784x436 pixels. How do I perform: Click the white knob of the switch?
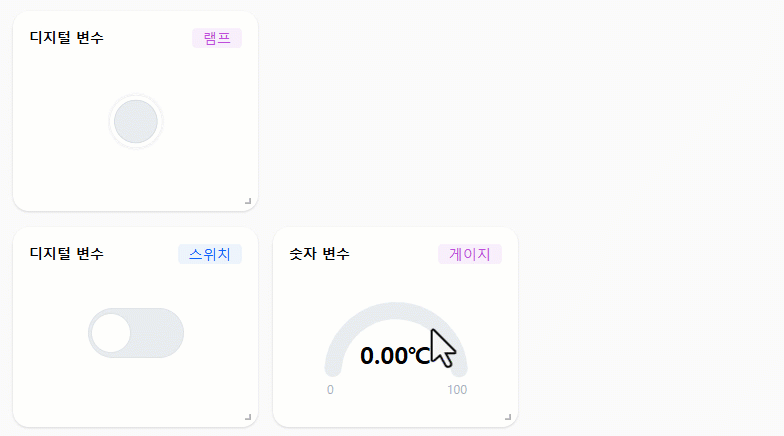coord(111,333)
